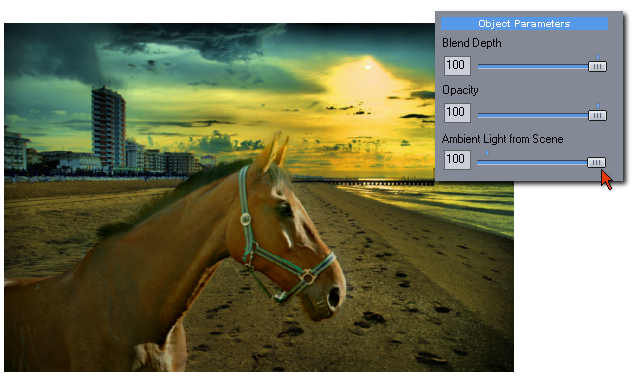The image size is (640, 376).
Task: Click the blue default marker above Blend Depth slider
Action: click(x=598, y=57)
